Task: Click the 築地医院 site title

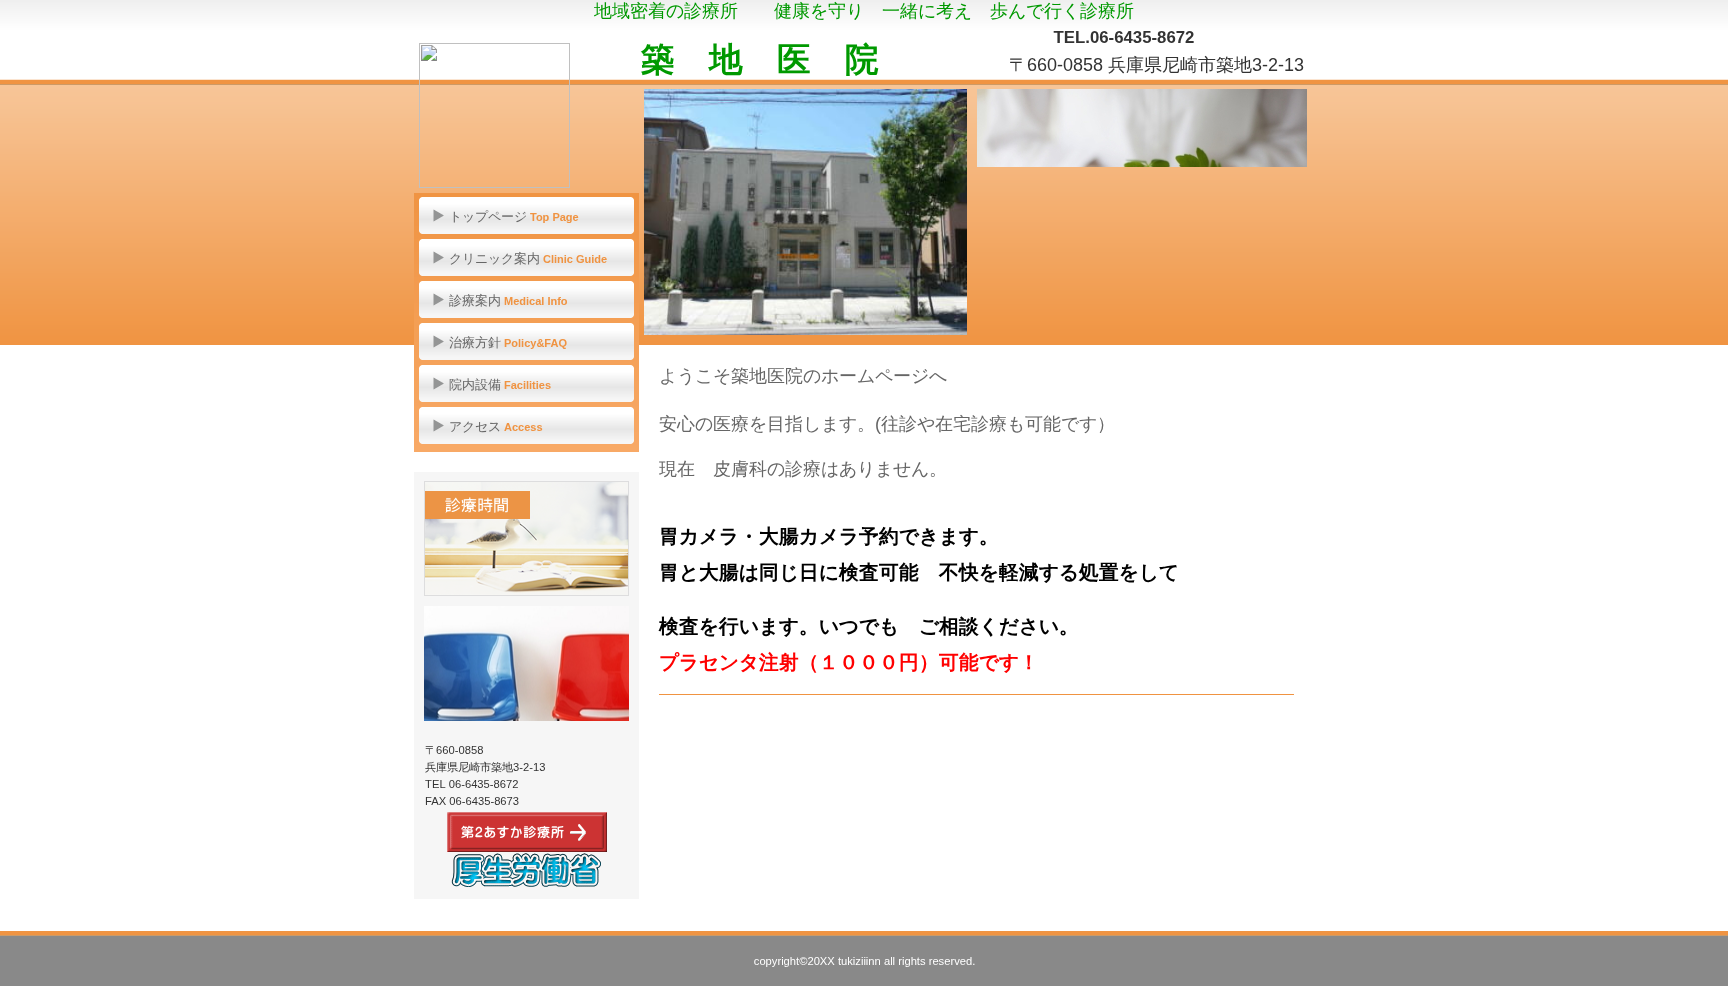Action: click(x=760, y=60)
